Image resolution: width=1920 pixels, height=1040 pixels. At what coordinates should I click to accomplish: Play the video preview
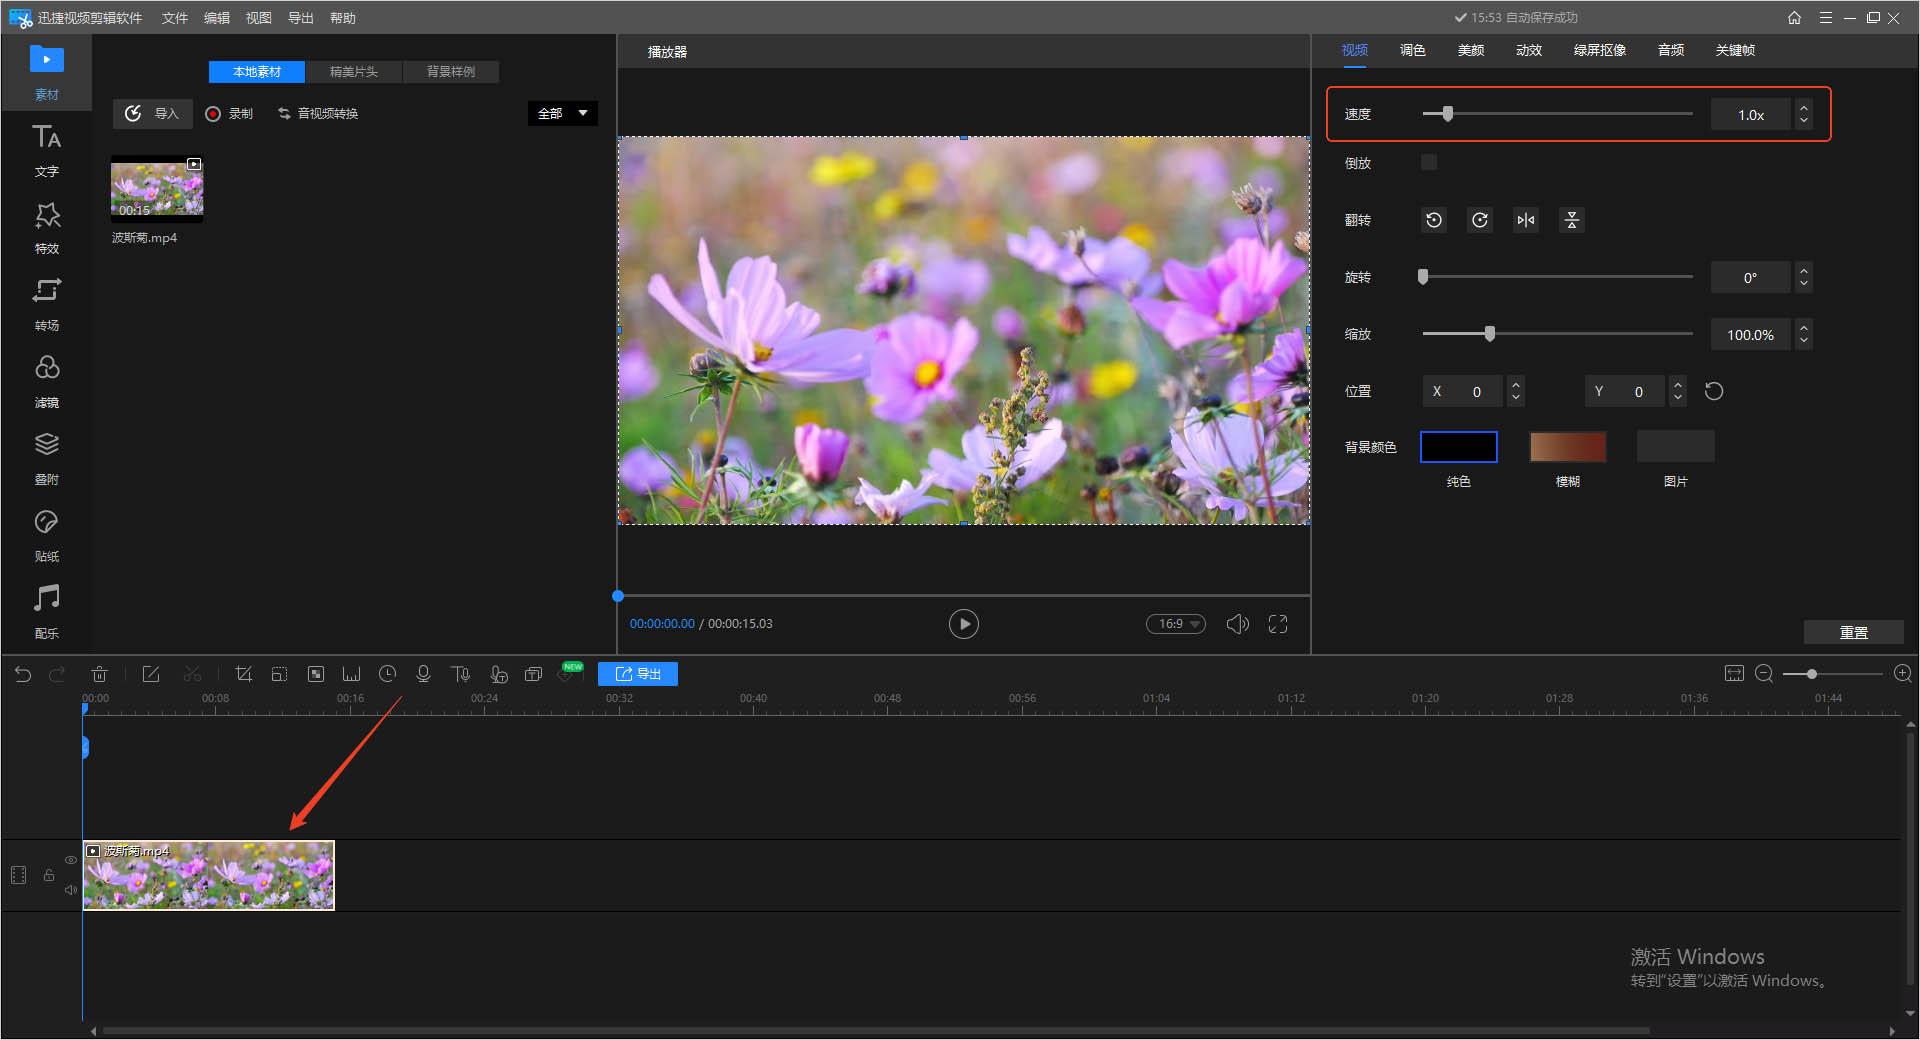pyautogui.click(x=963, y=624)
